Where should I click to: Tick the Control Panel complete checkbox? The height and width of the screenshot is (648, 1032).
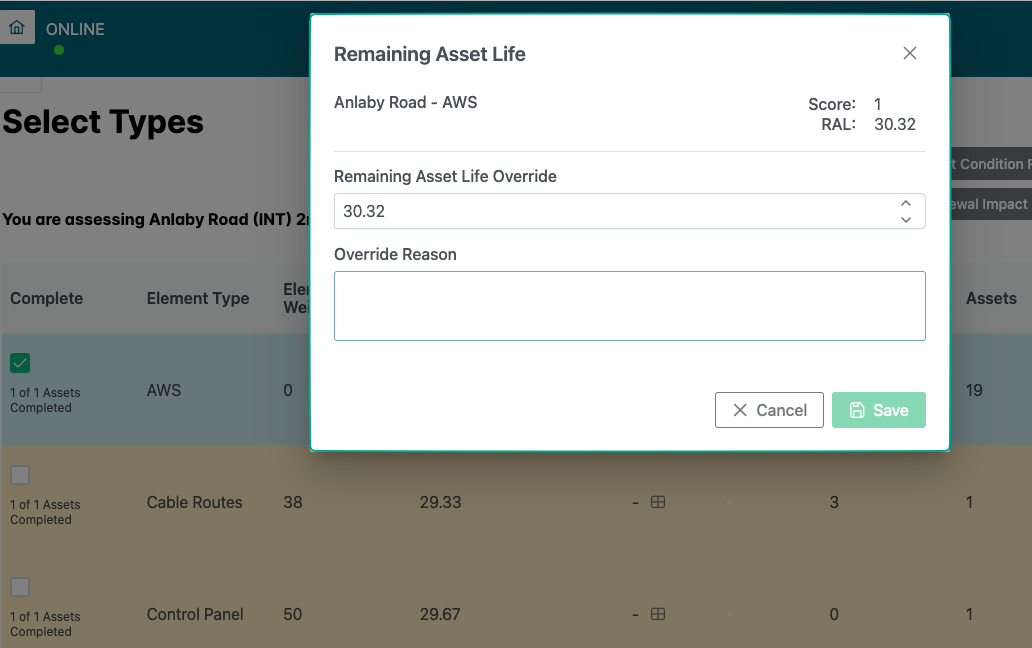pos(20,587)
